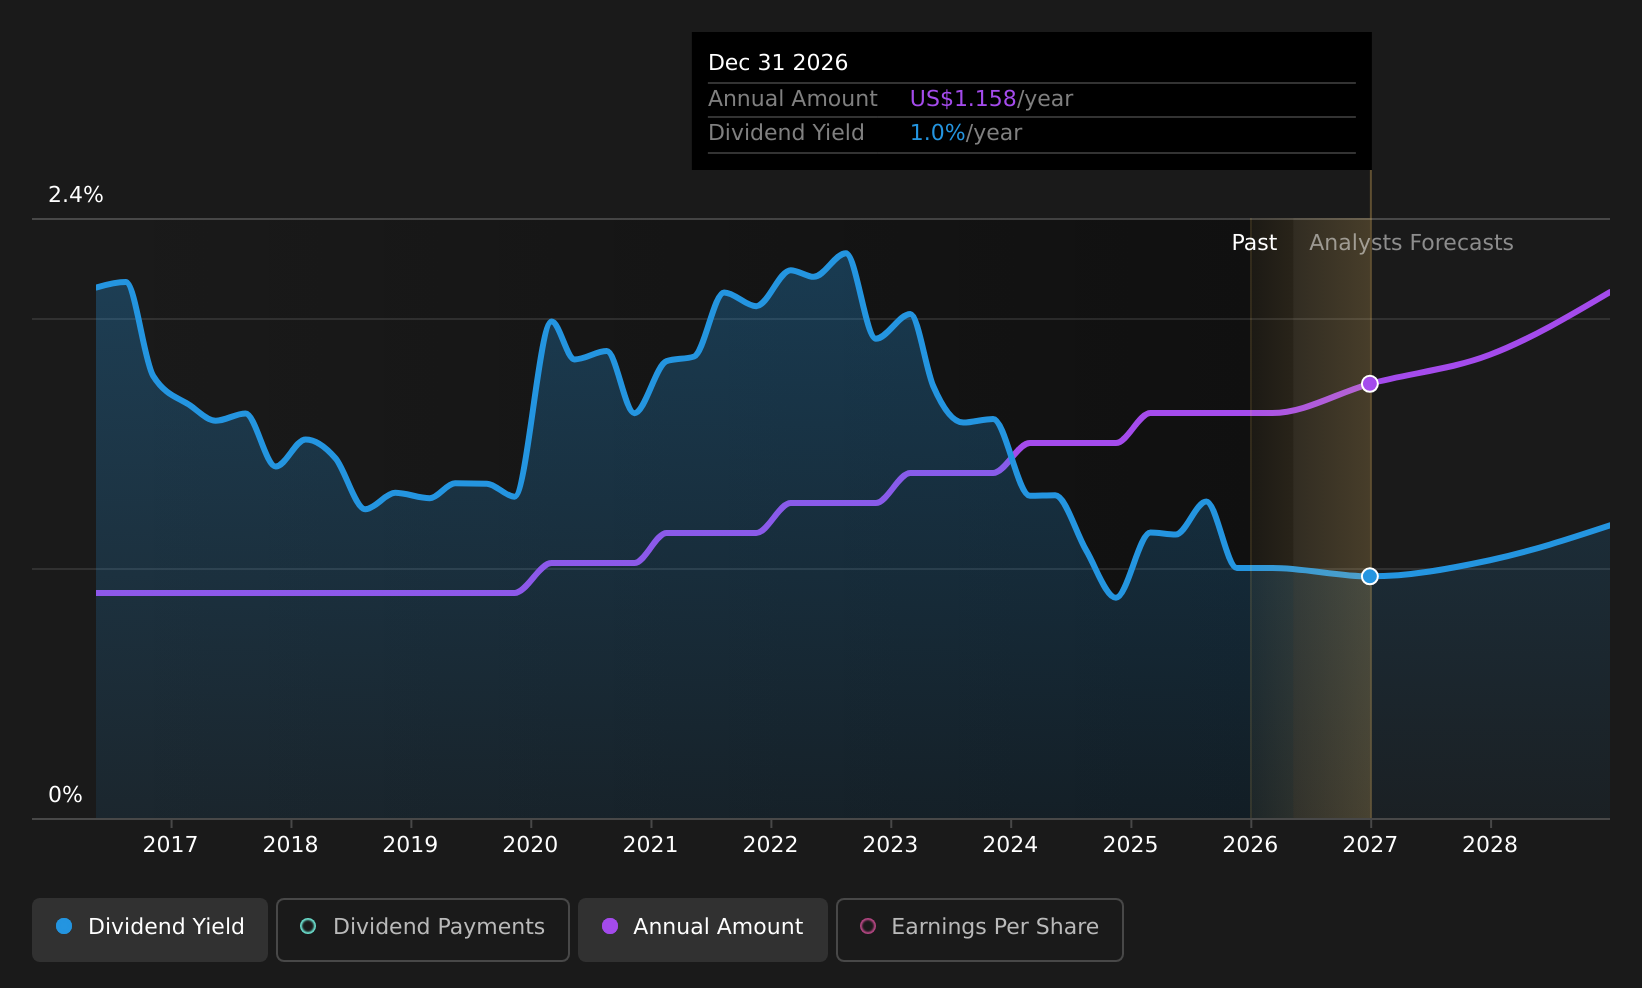
Task: Enable the Dividend Payments legend series
Action: pyautogui.click(x=423, y=929)
